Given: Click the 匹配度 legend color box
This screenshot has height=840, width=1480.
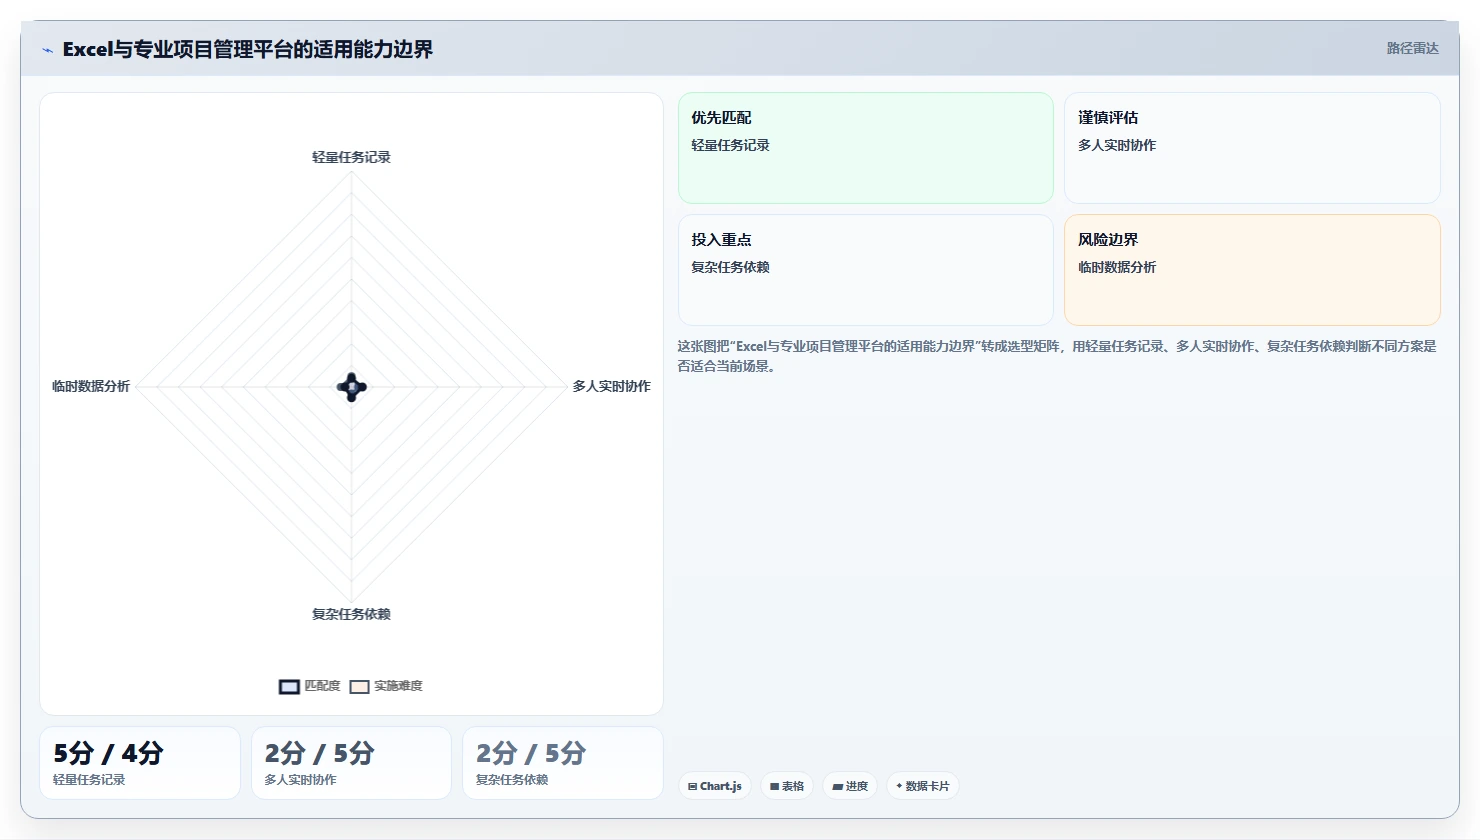Looking at the screenshot, I should click(x=289, y=687).
